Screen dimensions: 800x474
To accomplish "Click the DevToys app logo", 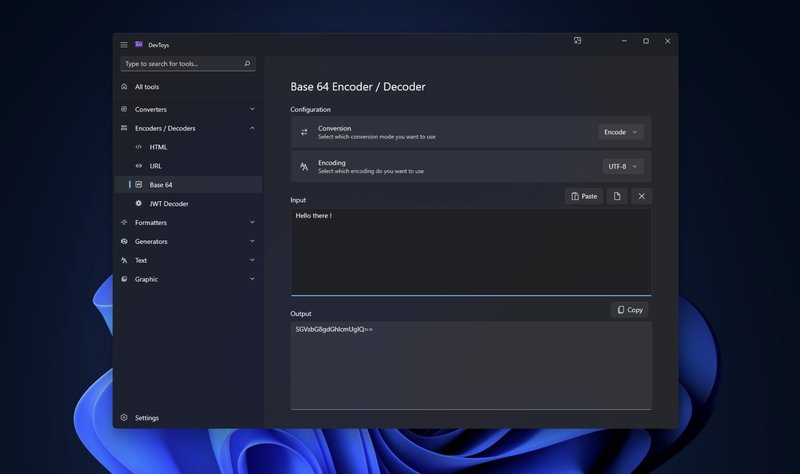I will pos(139,44).
